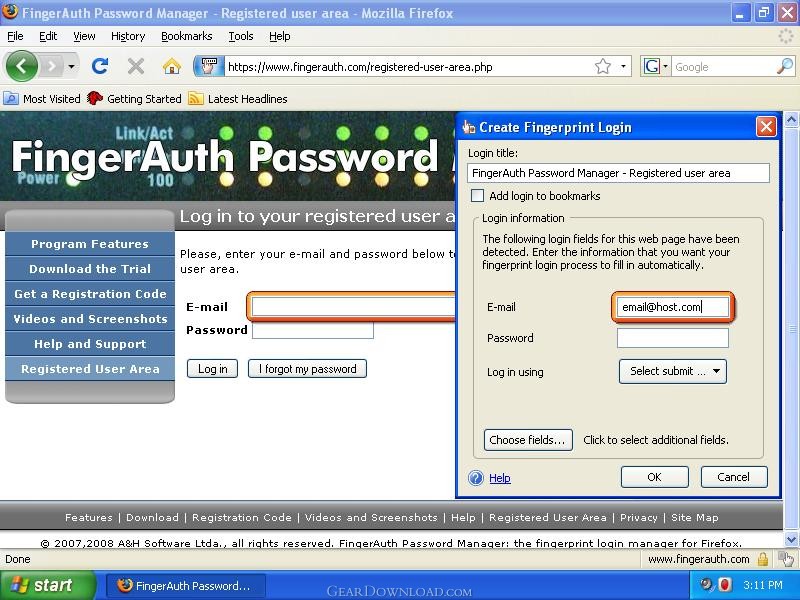Click the FingerAuth site identity icon in address bar
800x600 pixels.
click(209, 66)
